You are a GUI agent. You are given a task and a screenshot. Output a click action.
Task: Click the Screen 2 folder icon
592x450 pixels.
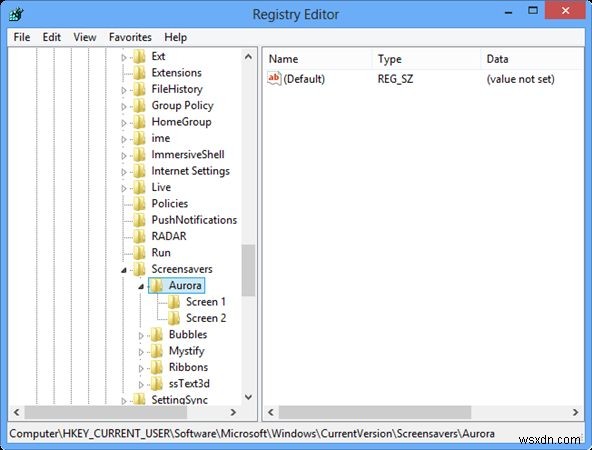(x=174, y=318)
